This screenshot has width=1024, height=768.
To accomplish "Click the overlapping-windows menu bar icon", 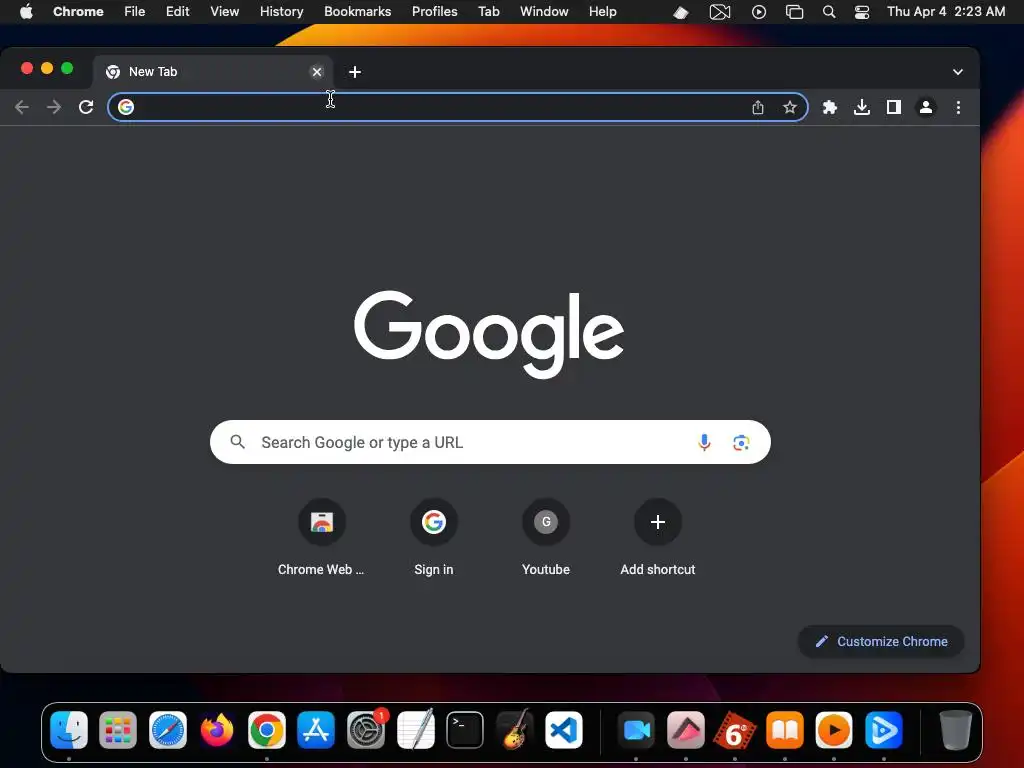I will pos(794,12).
